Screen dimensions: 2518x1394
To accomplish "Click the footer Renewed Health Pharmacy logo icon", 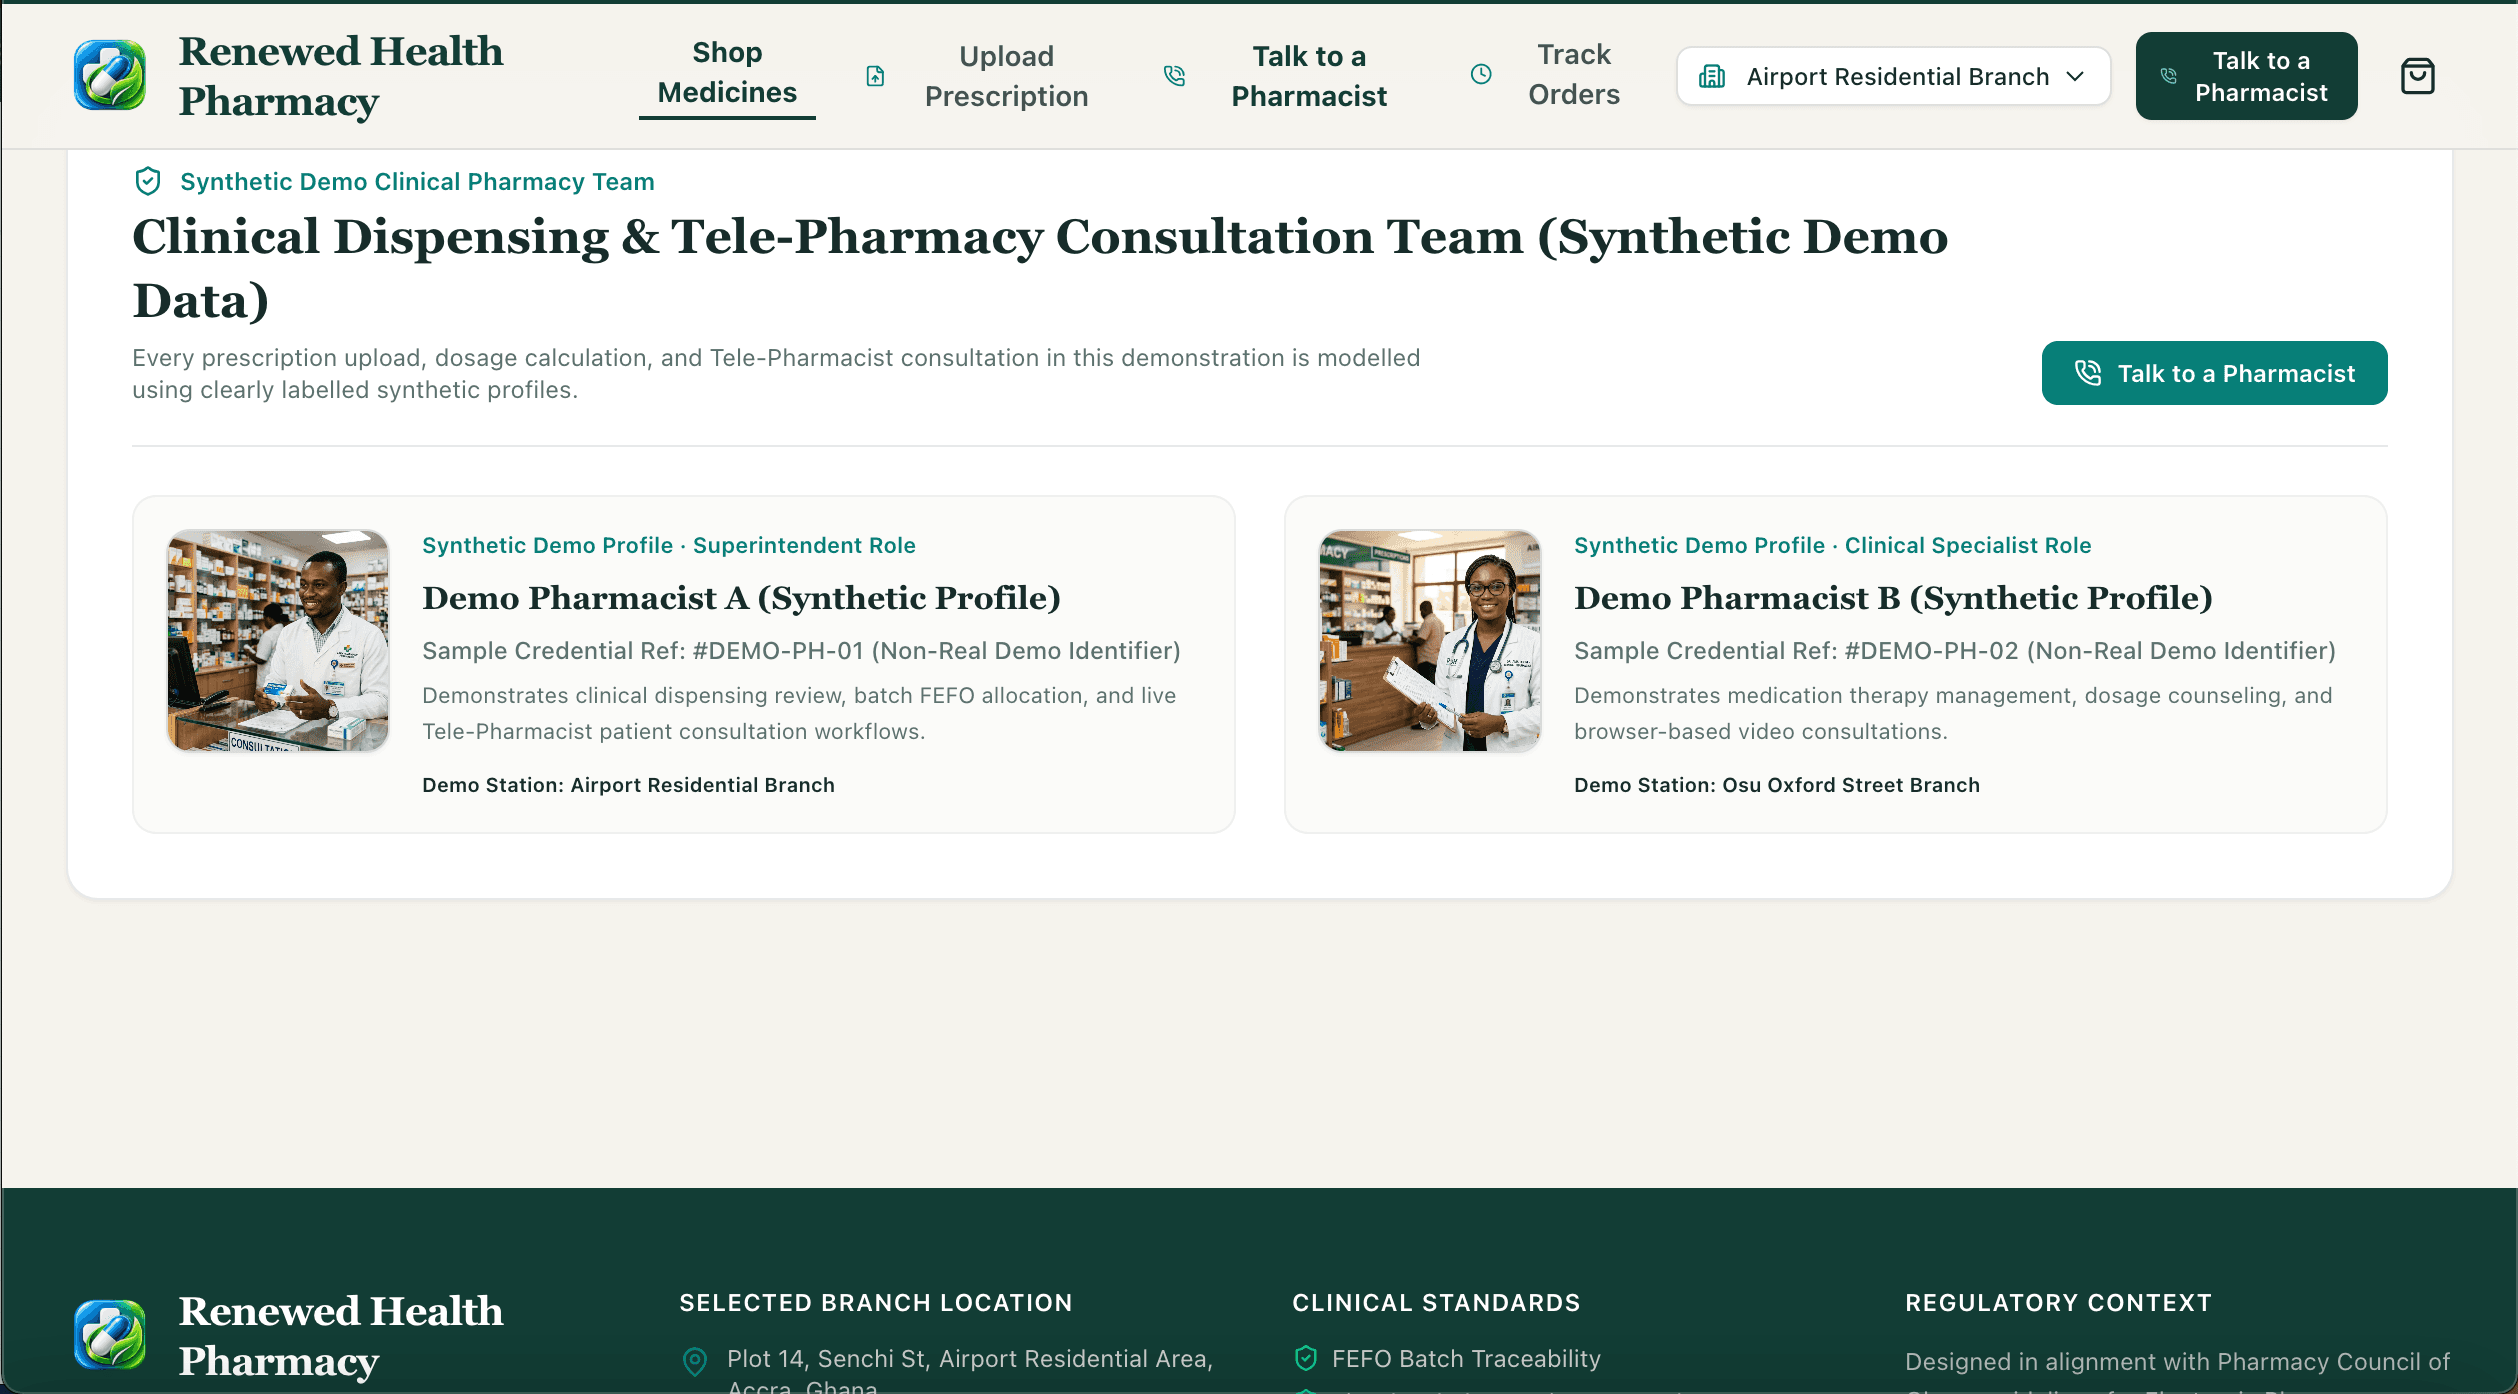I will pyautogui.click(x=110, y=1335).
